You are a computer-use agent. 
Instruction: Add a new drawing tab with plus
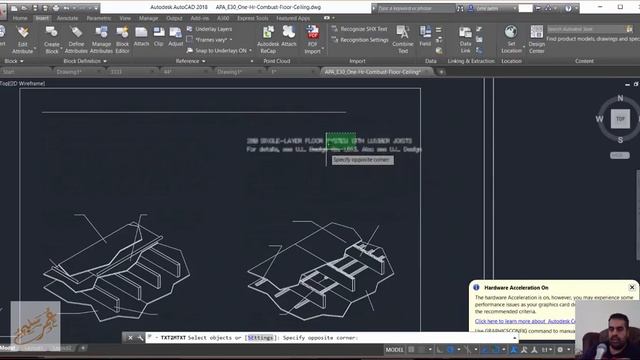coord(441,72)
